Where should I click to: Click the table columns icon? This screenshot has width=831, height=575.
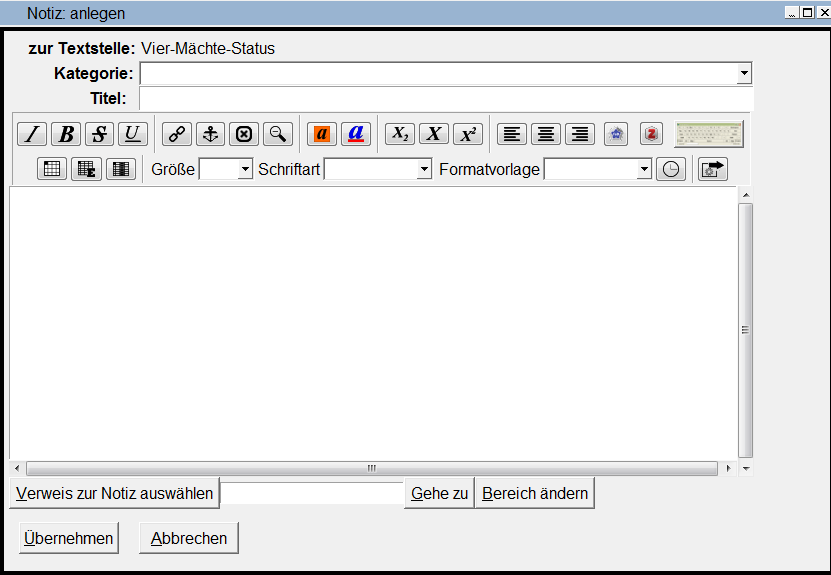click(x=121, y=169)
